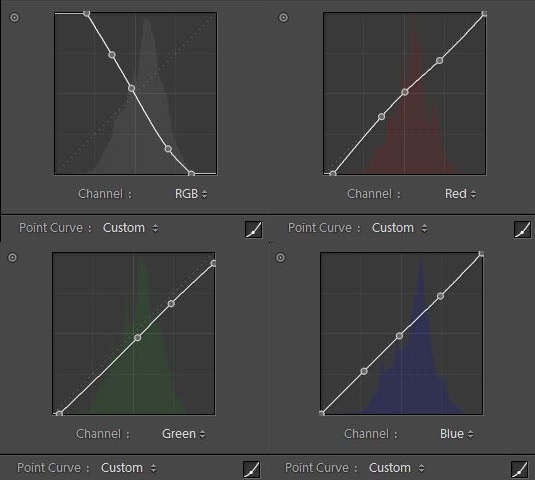Open the Green channel dropdown
This screenshot has height=480, width=535.
[x=184, y=434]
